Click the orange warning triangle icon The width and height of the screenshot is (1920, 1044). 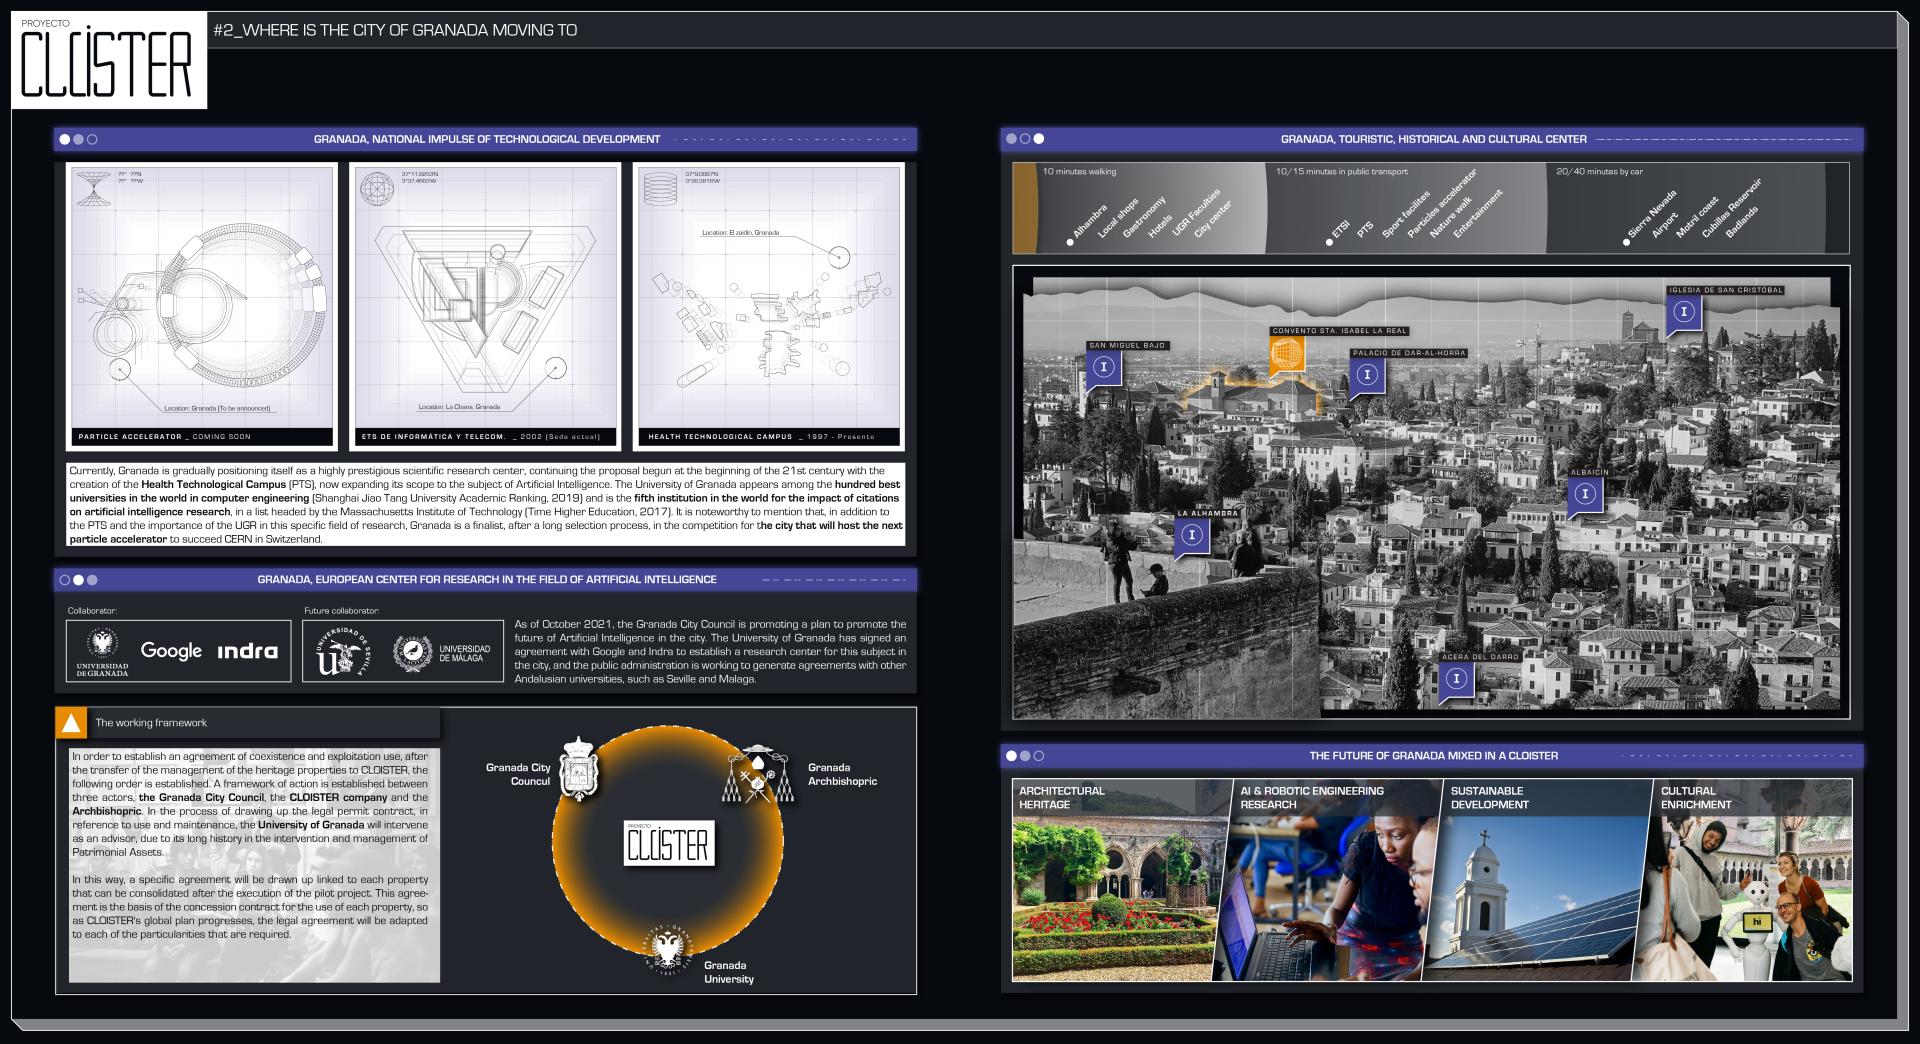[71, 723]
